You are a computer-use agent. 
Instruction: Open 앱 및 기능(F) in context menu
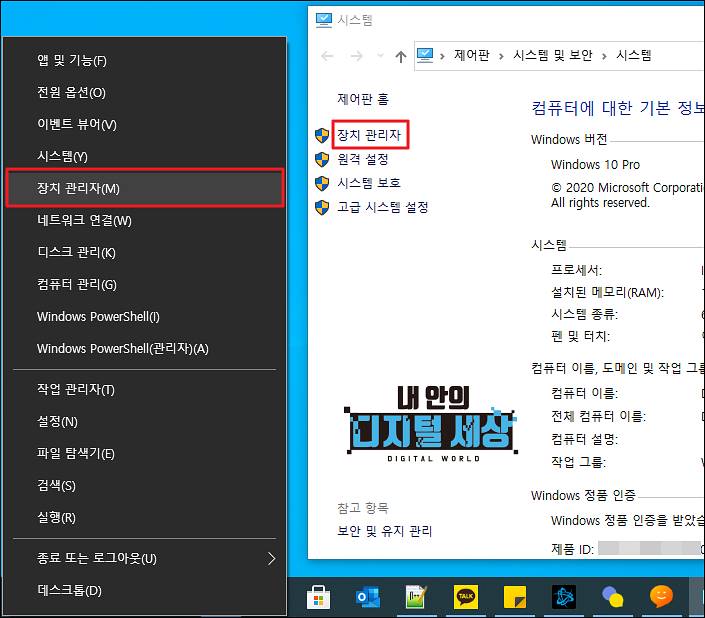click(x=145, y=60)
